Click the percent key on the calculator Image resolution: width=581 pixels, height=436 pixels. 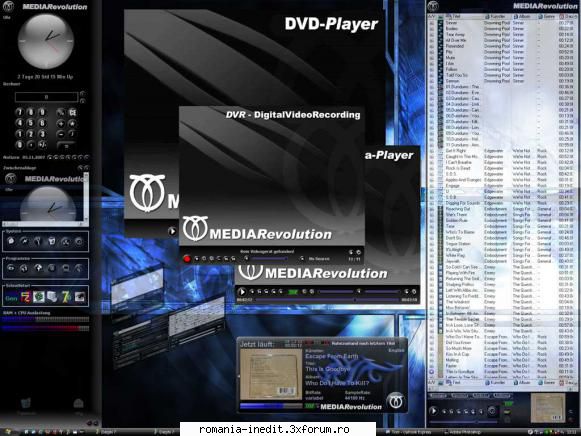tap(61, 112)
